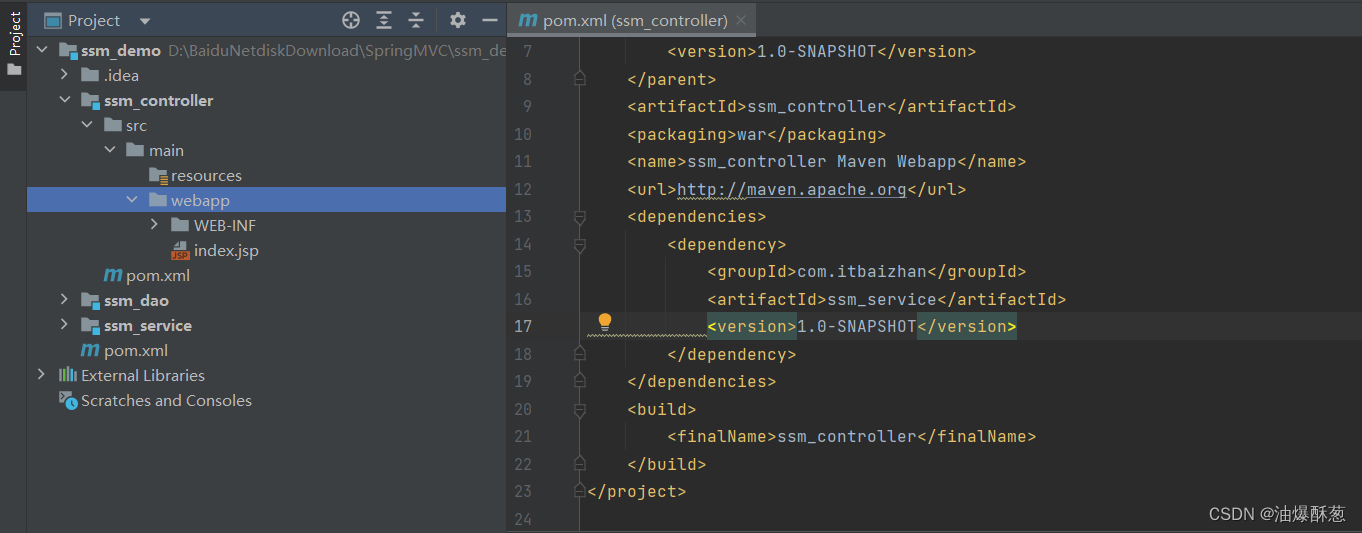Click the war packaging value

[752, 134]
